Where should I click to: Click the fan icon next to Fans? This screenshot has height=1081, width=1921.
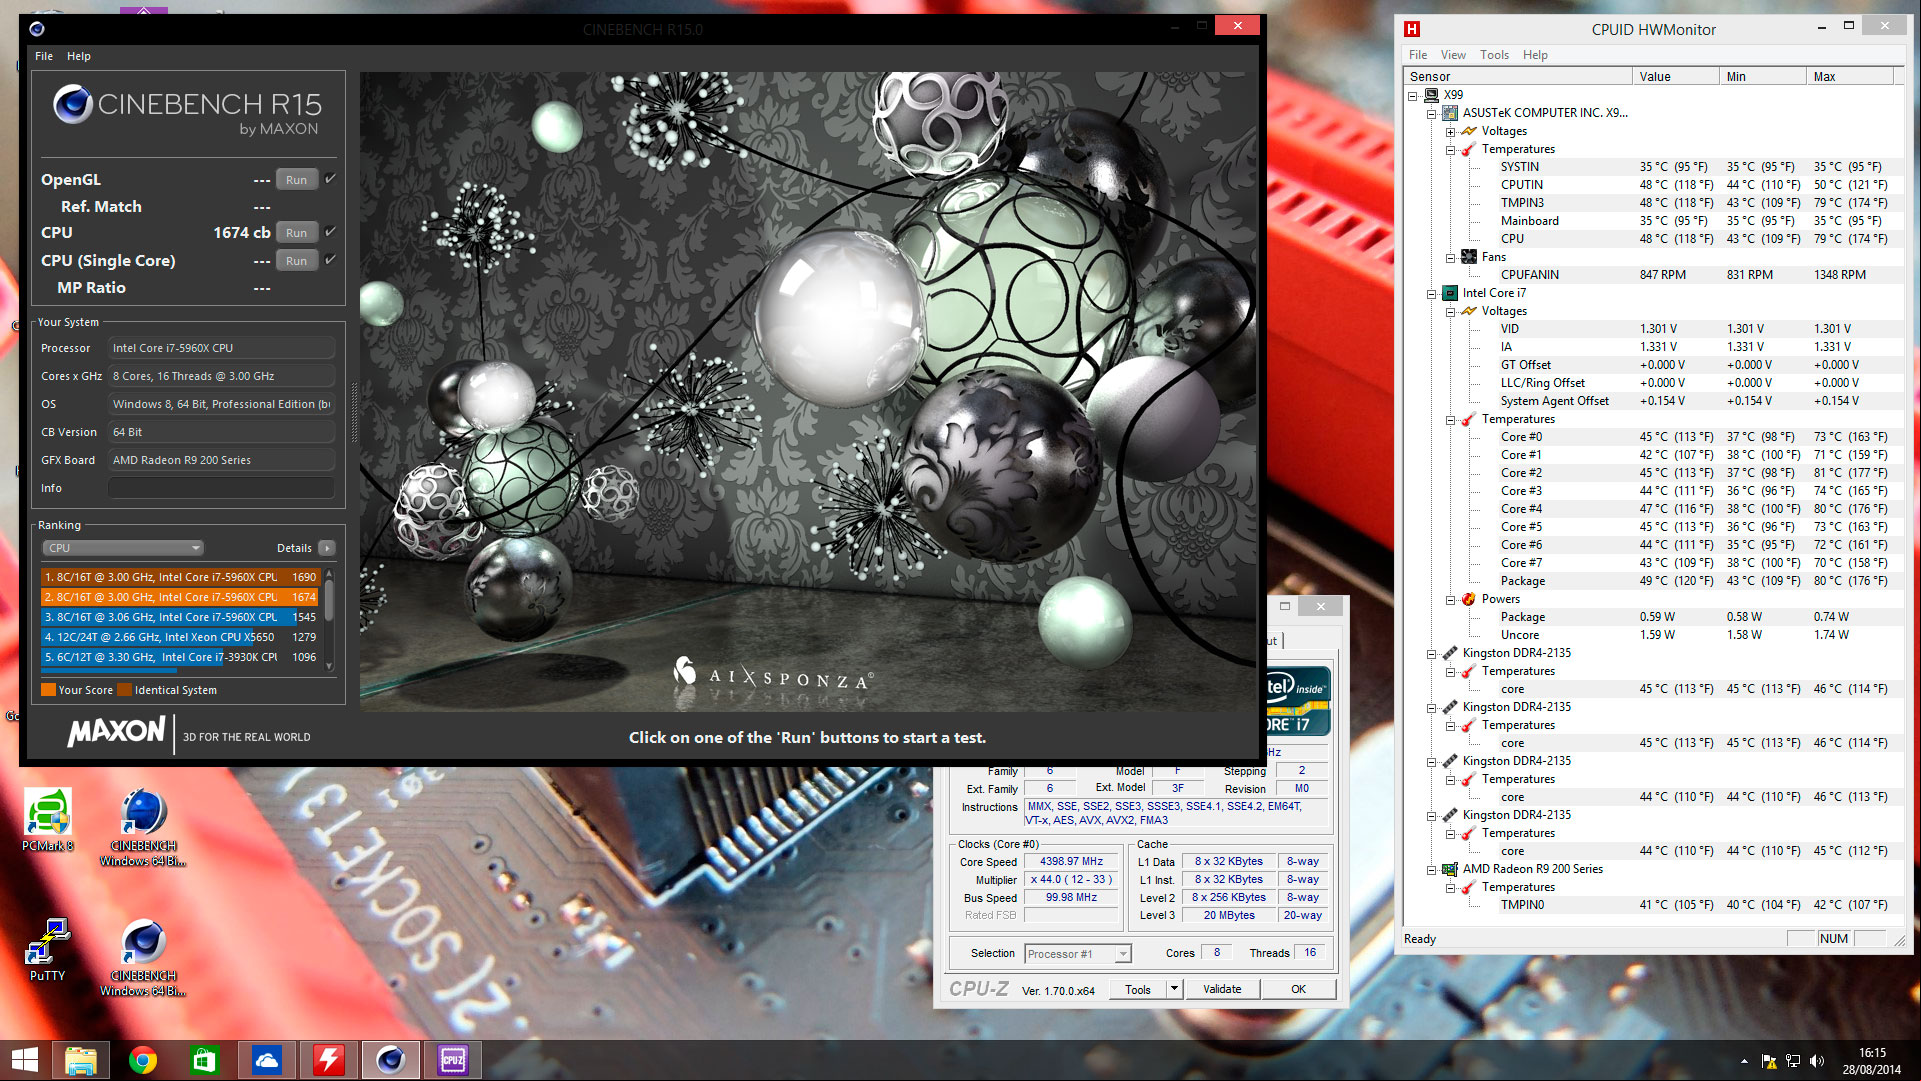click(x=1469, y=257)
